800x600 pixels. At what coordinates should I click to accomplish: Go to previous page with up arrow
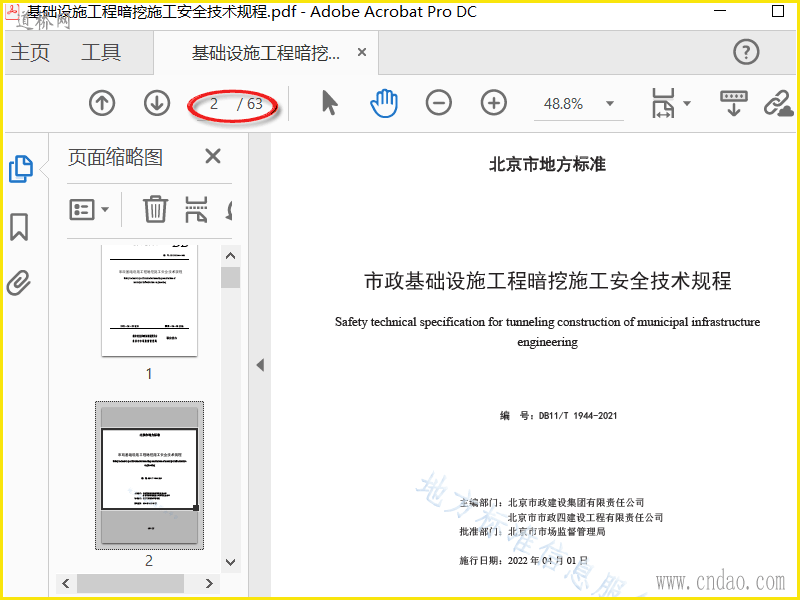[102, 104]
